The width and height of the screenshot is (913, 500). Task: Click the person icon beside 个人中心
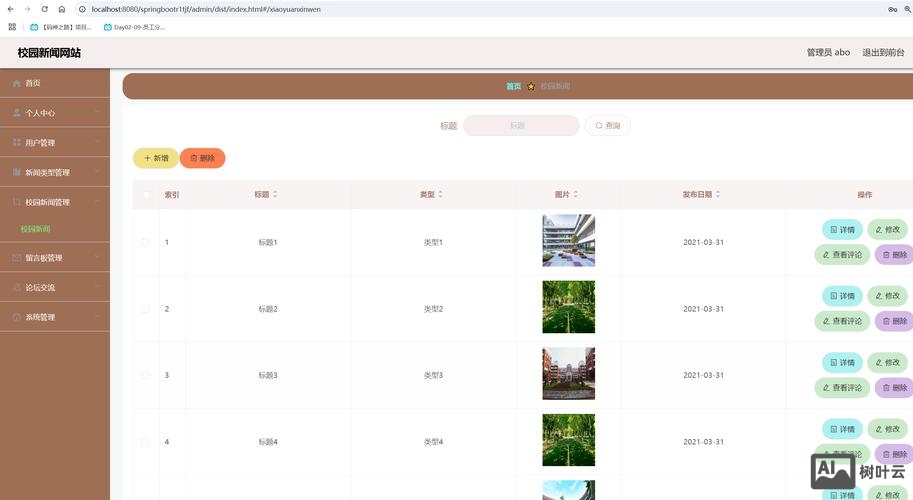pos(16,113)
